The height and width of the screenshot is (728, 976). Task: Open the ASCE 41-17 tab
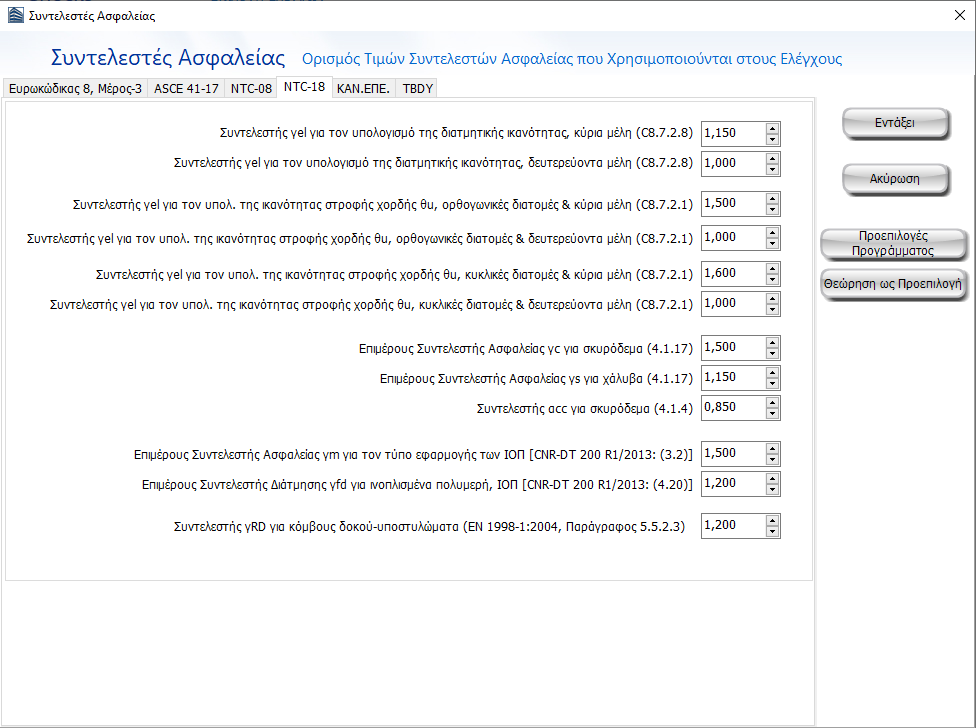[186, 88]
